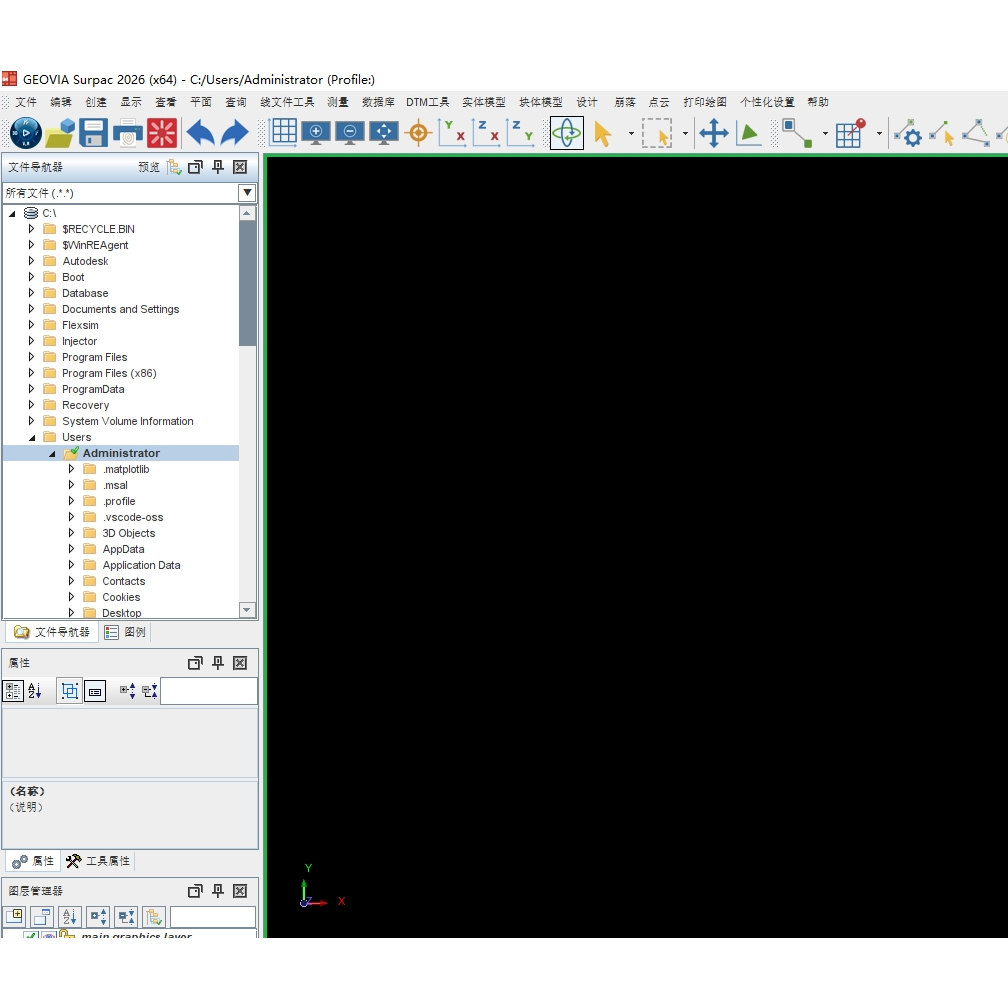Open the 帮助 menu
This screenshot has width=1008, height=1008.
coord(818,102)
